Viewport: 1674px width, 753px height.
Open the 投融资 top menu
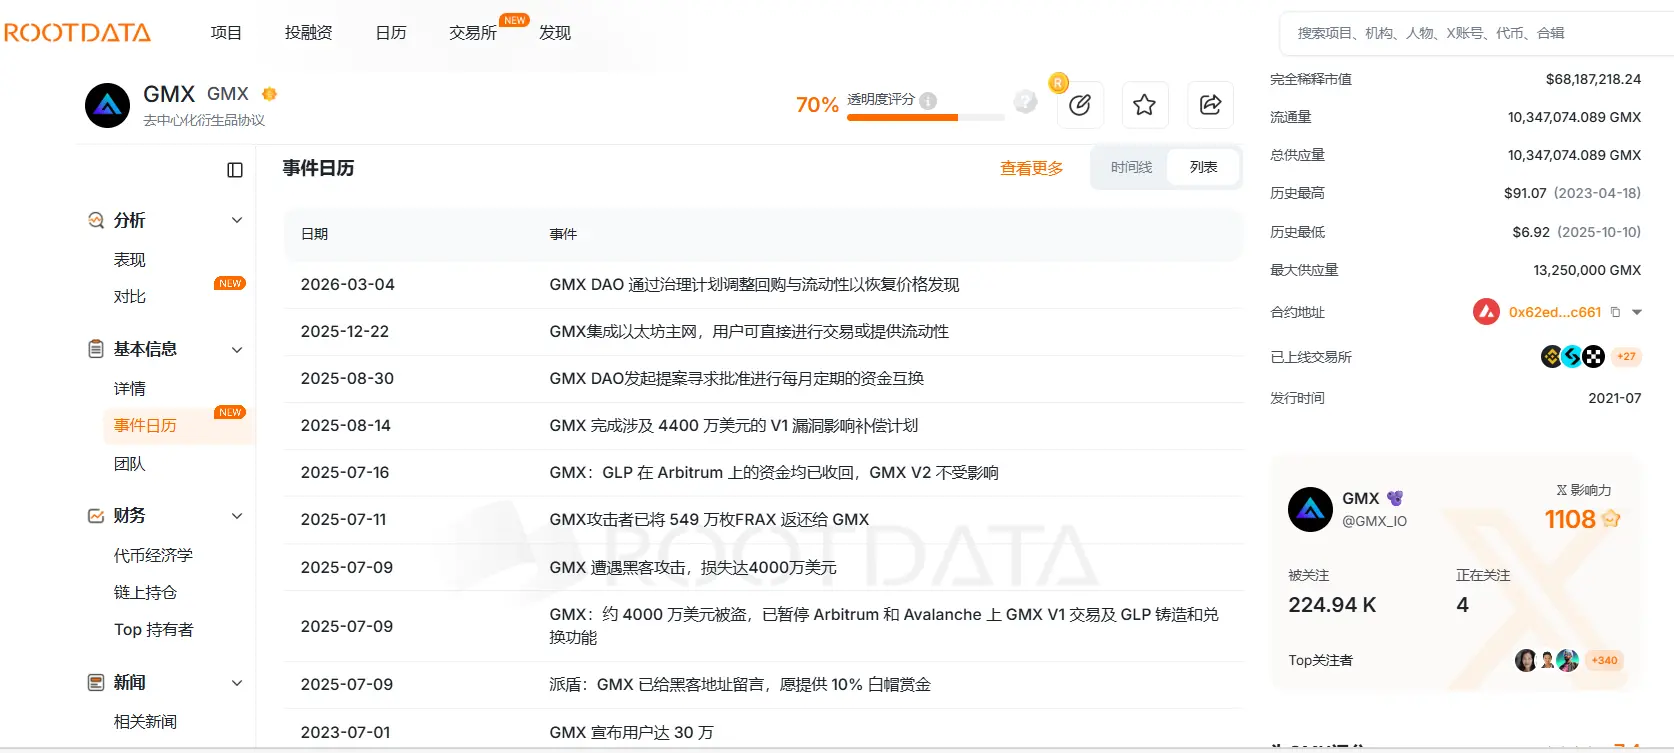pyautogui.click(x=308, y=33)
